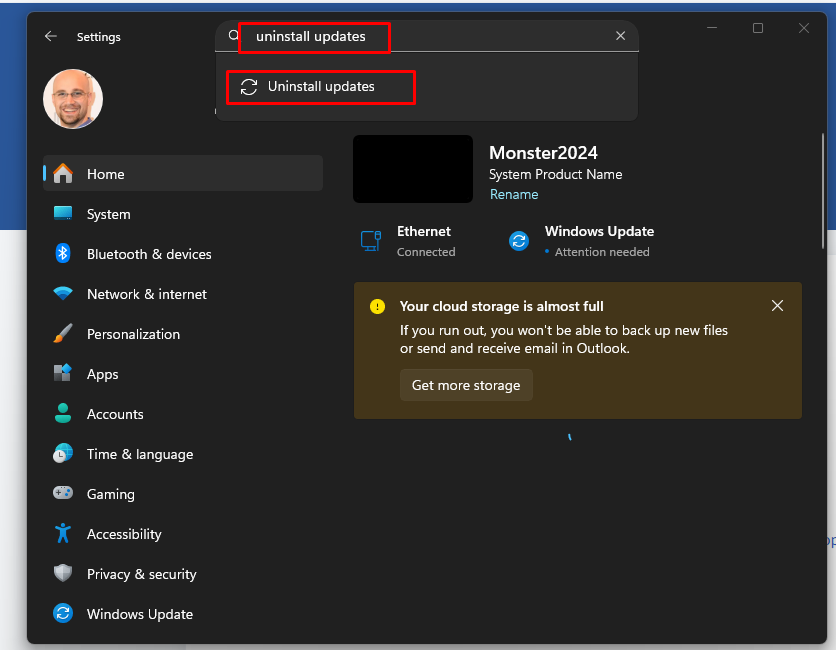Click the Home icon in sidebar
This screenshot has width=836, height=650.
pyautogui.click(x=63, y=173)
